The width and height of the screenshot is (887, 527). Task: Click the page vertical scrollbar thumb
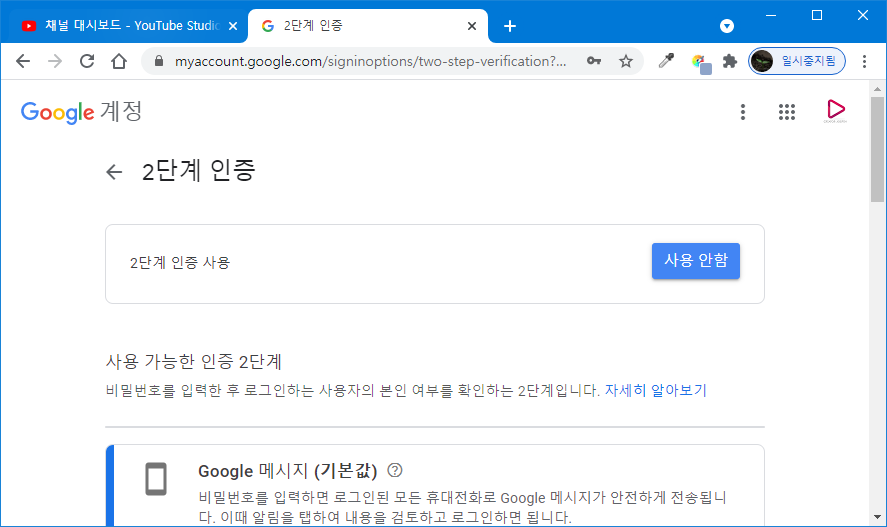tap(877, 149)
